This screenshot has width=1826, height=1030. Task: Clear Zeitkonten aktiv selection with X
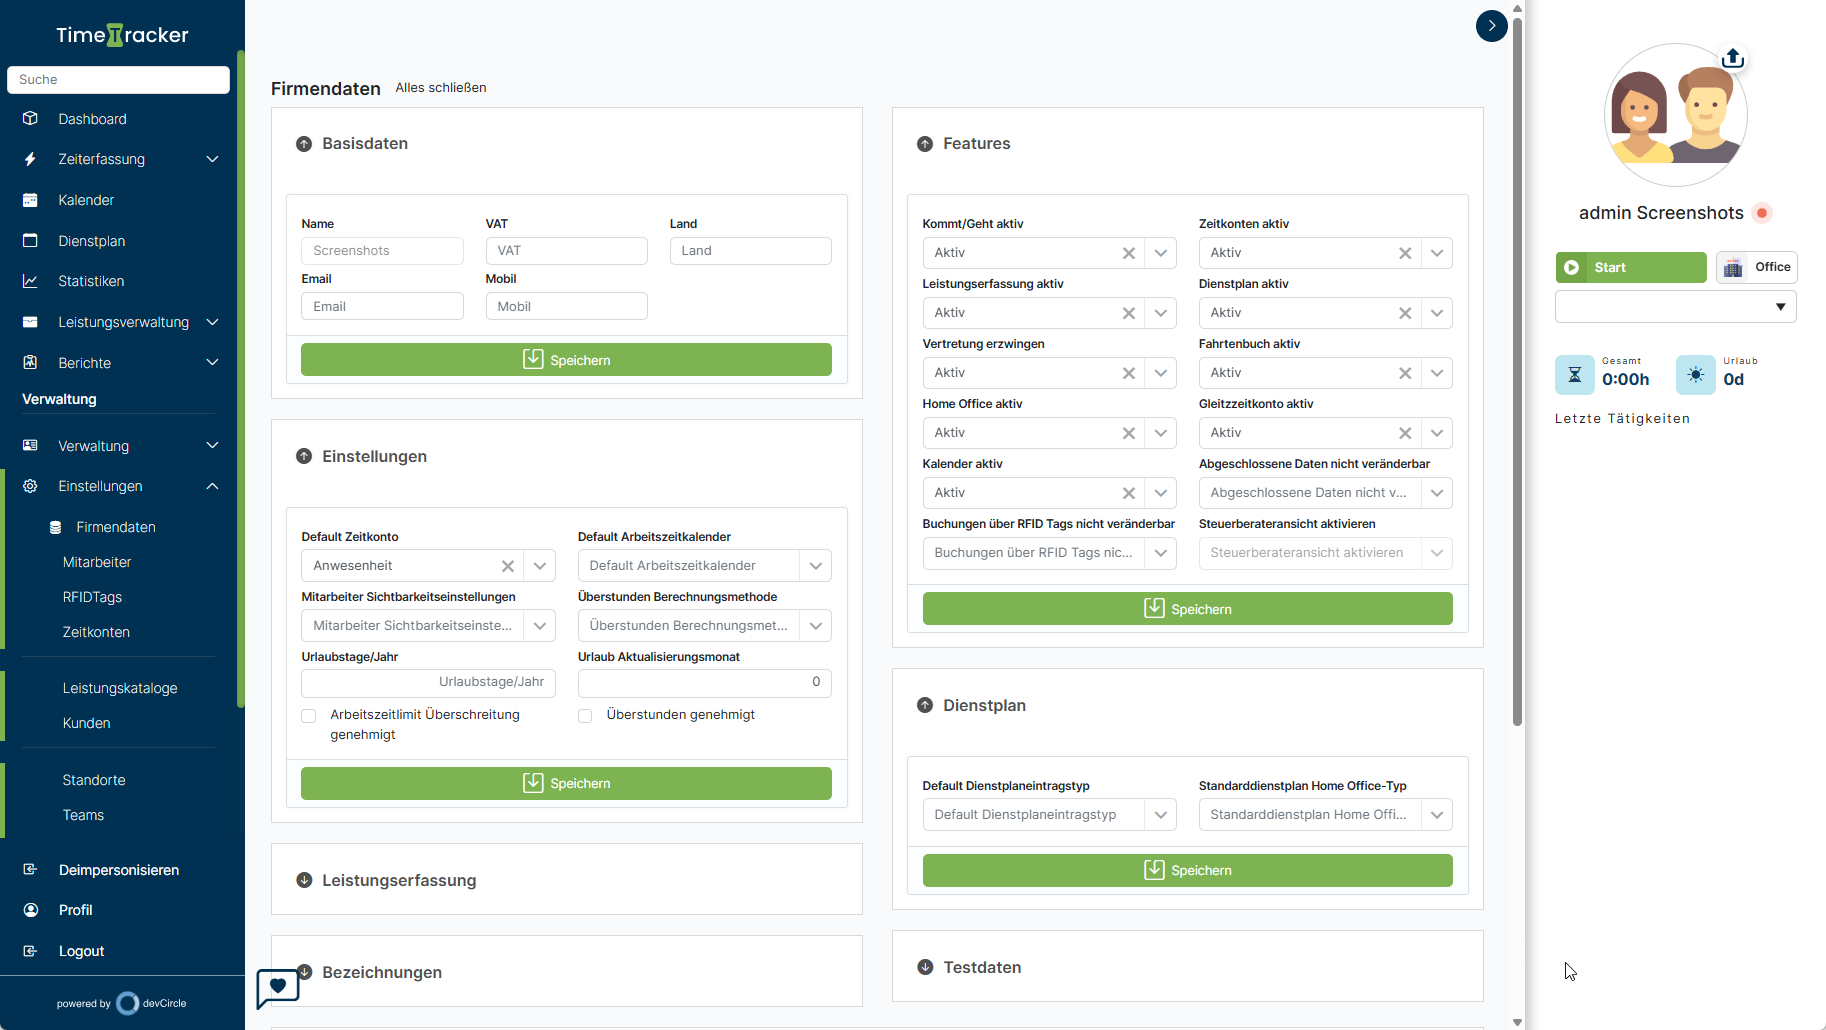tap(1405, 253)
